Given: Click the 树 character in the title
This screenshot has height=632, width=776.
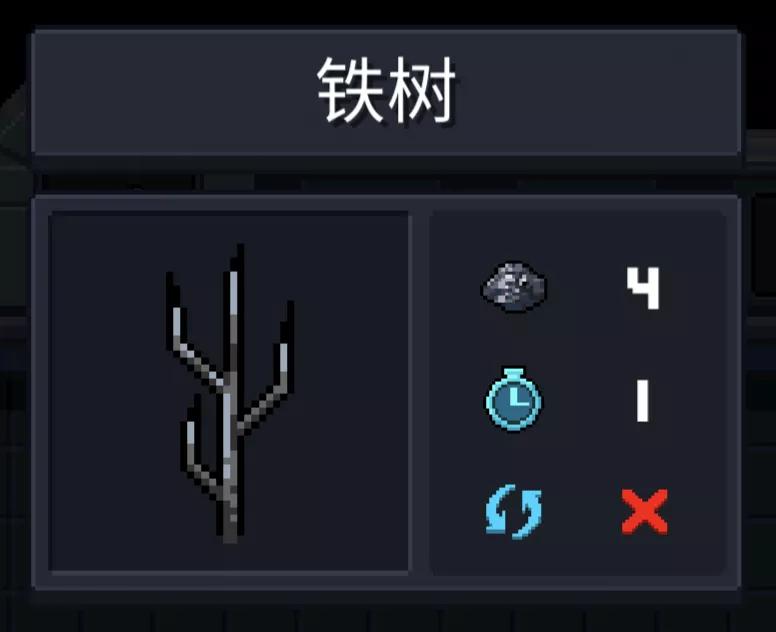Looking at the screenshot, I should [422, 90].
